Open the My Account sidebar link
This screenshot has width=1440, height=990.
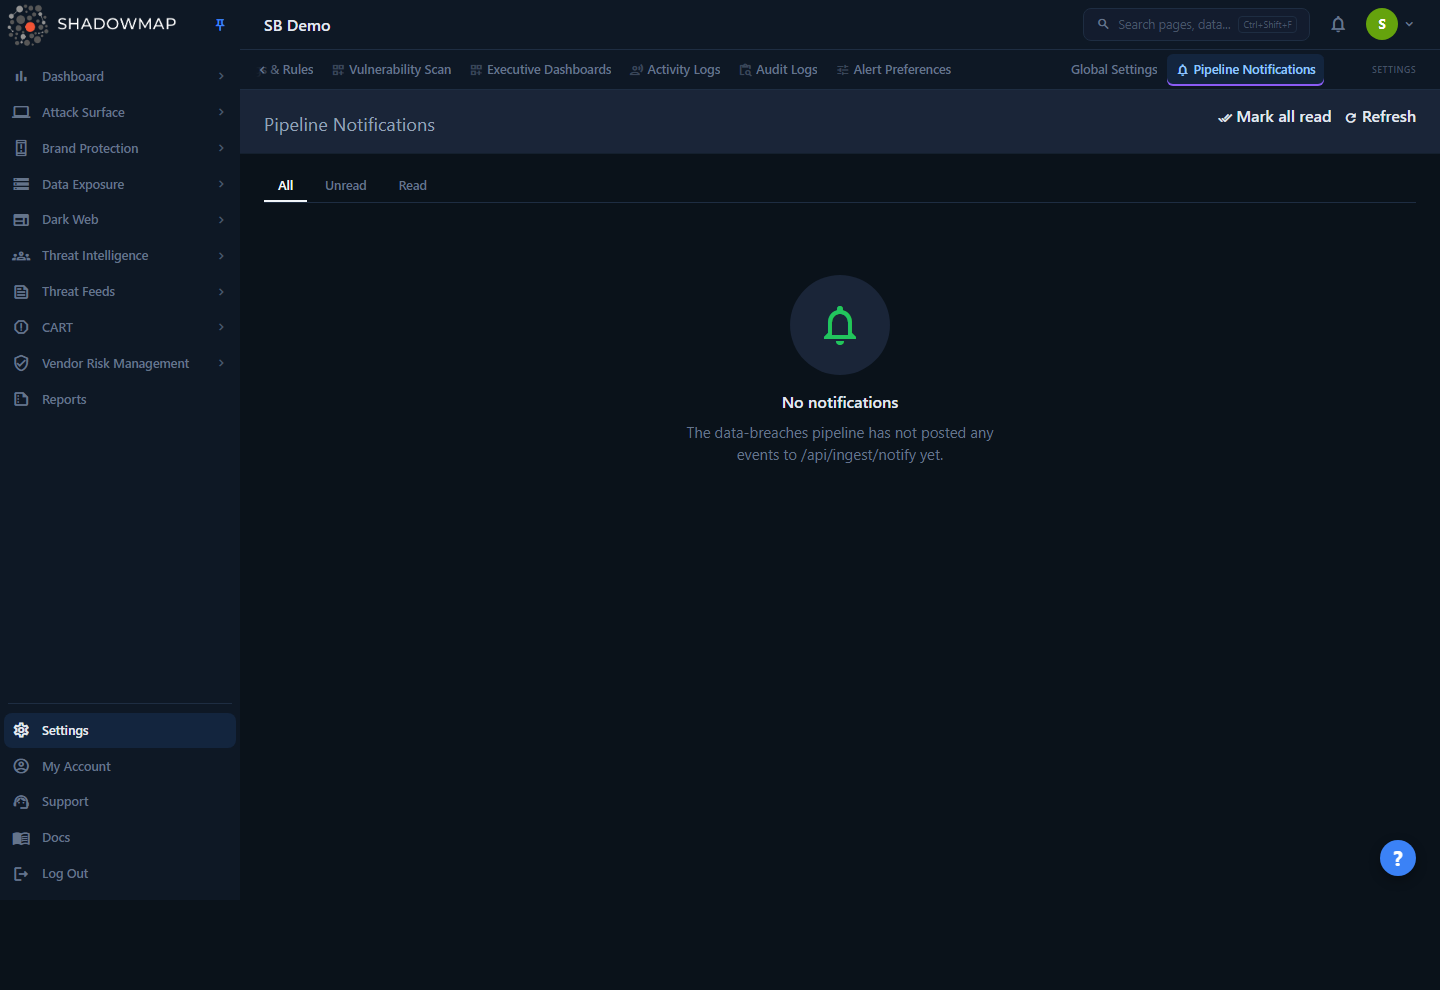tap(120, 766)
